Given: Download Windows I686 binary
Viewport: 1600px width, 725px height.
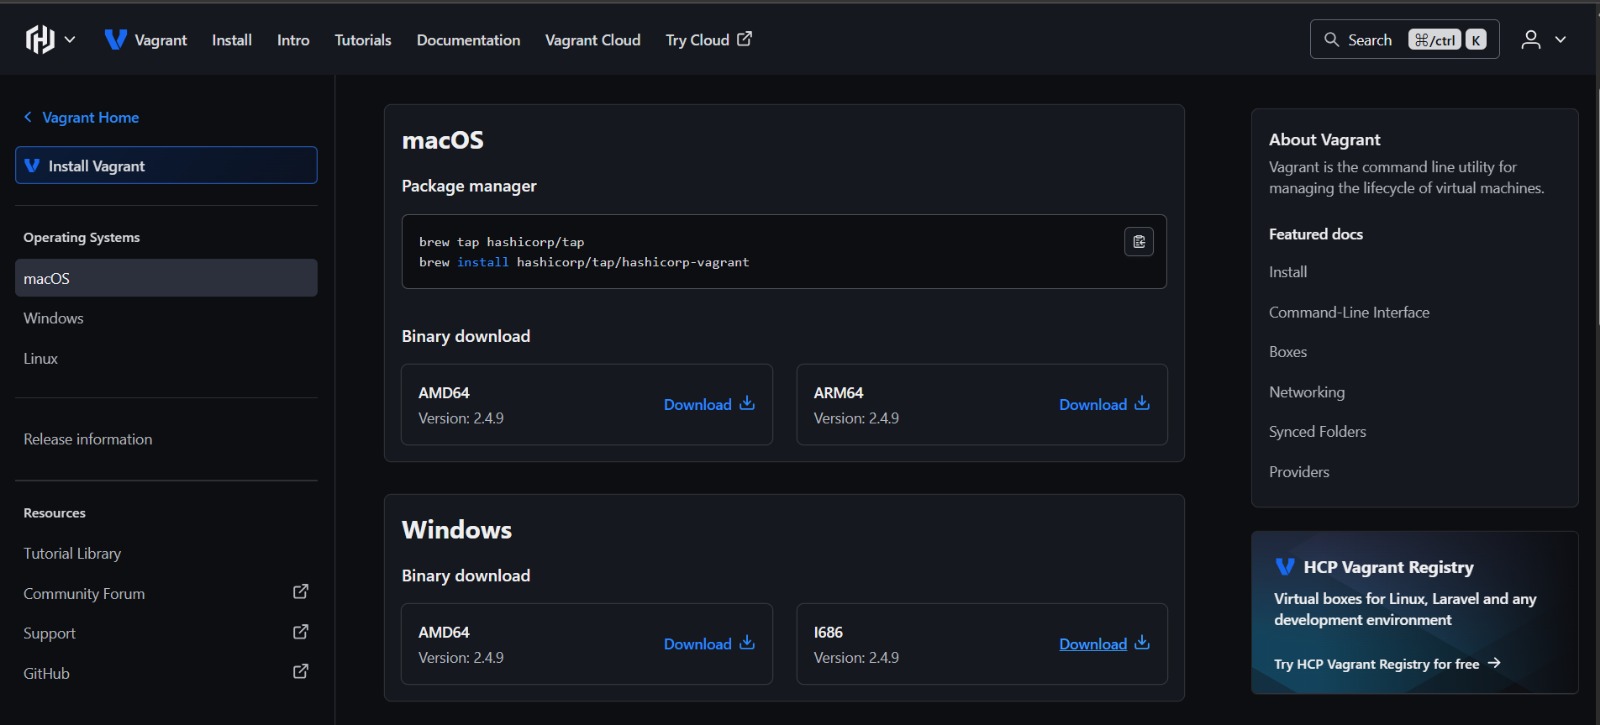Looking at the screenshot, I should pos(1104,644).
